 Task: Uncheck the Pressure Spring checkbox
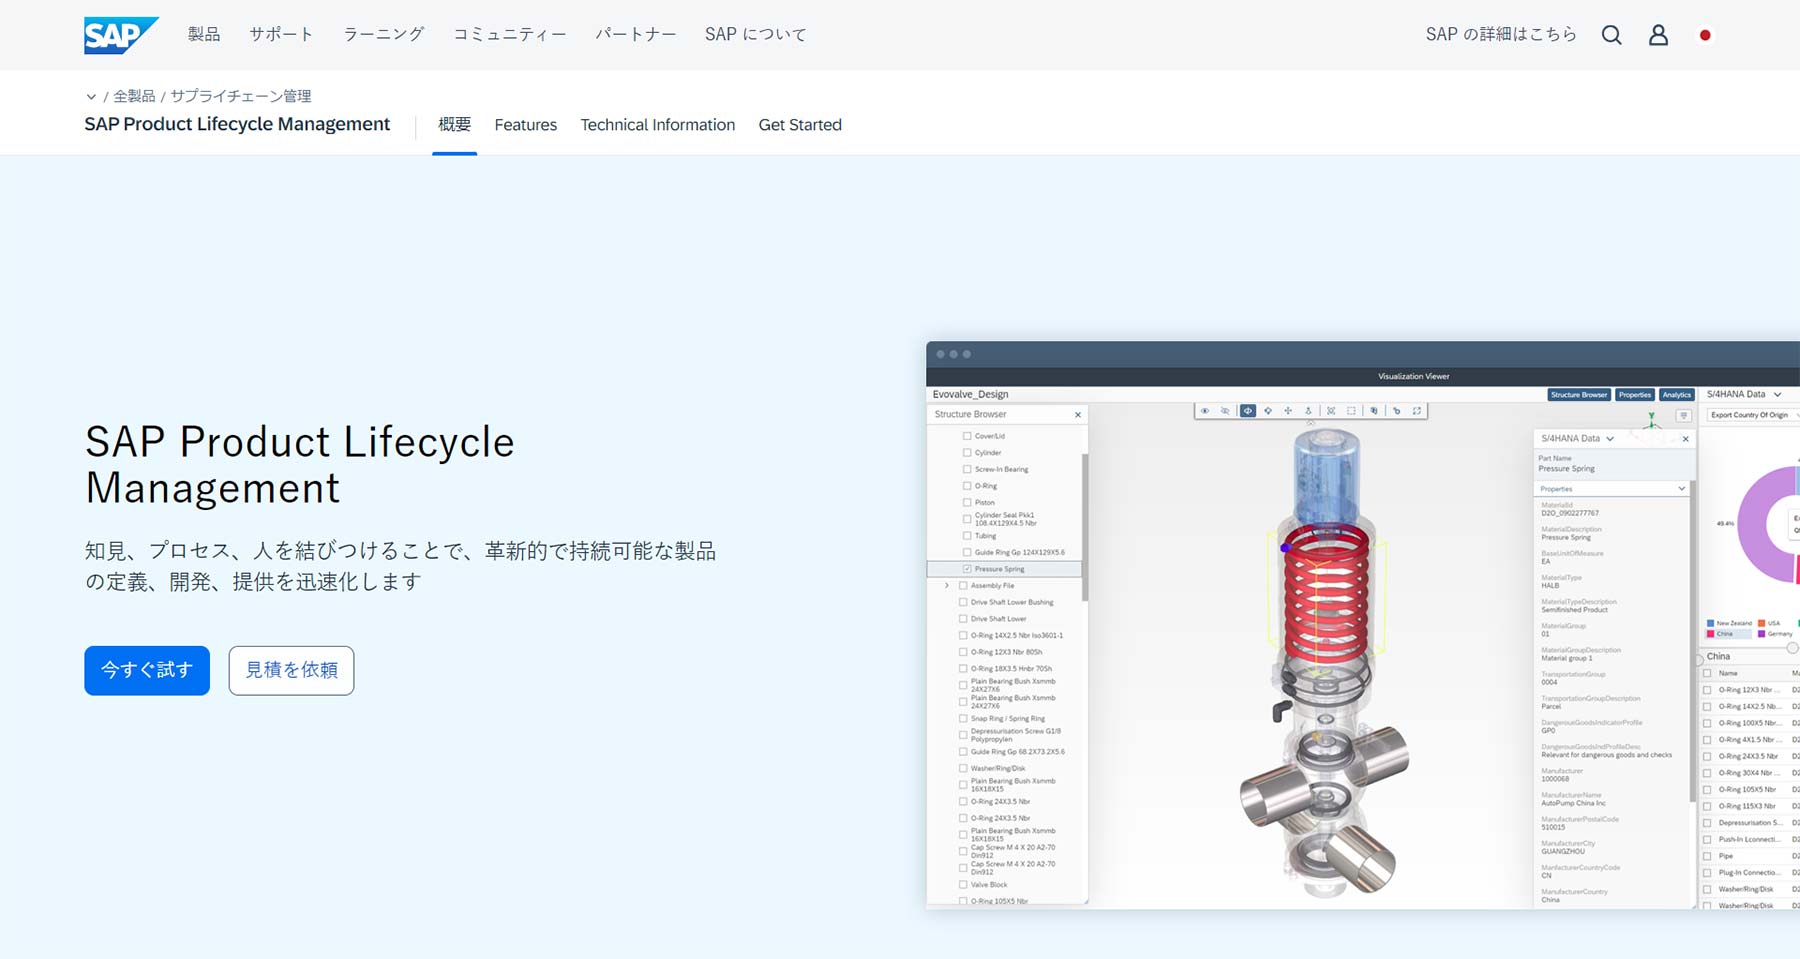click(x=967, y=569)
